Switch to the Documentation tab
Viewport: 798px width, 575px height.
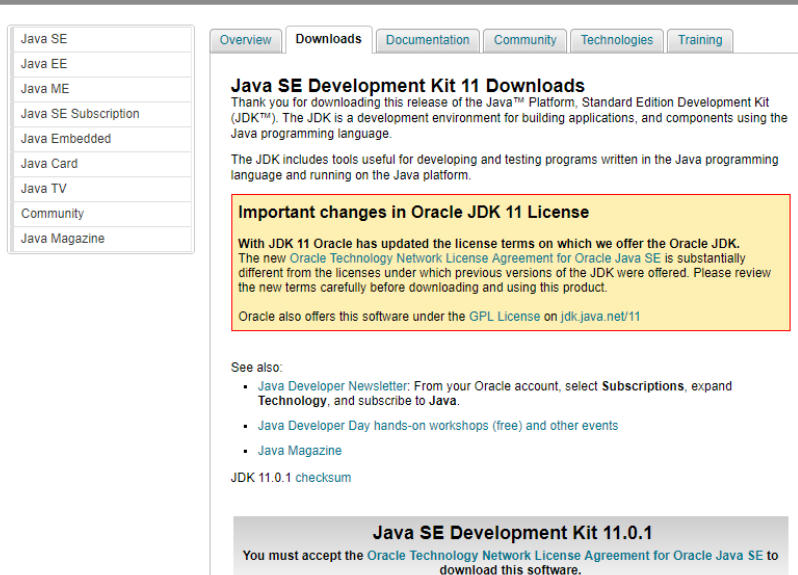pyautogui.click(x=427, y=40)
